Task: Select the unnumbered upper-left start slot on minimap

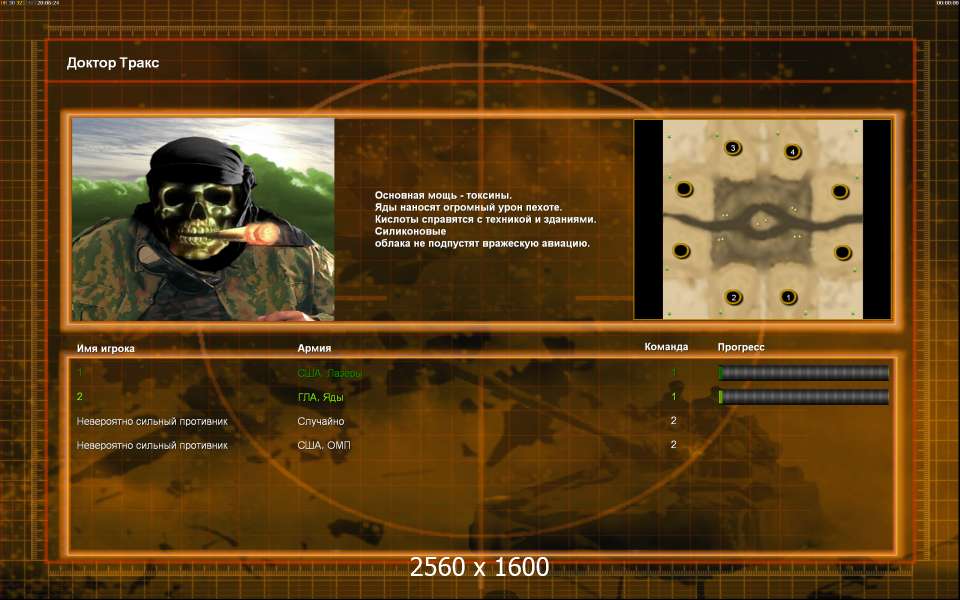Action: 684,189
